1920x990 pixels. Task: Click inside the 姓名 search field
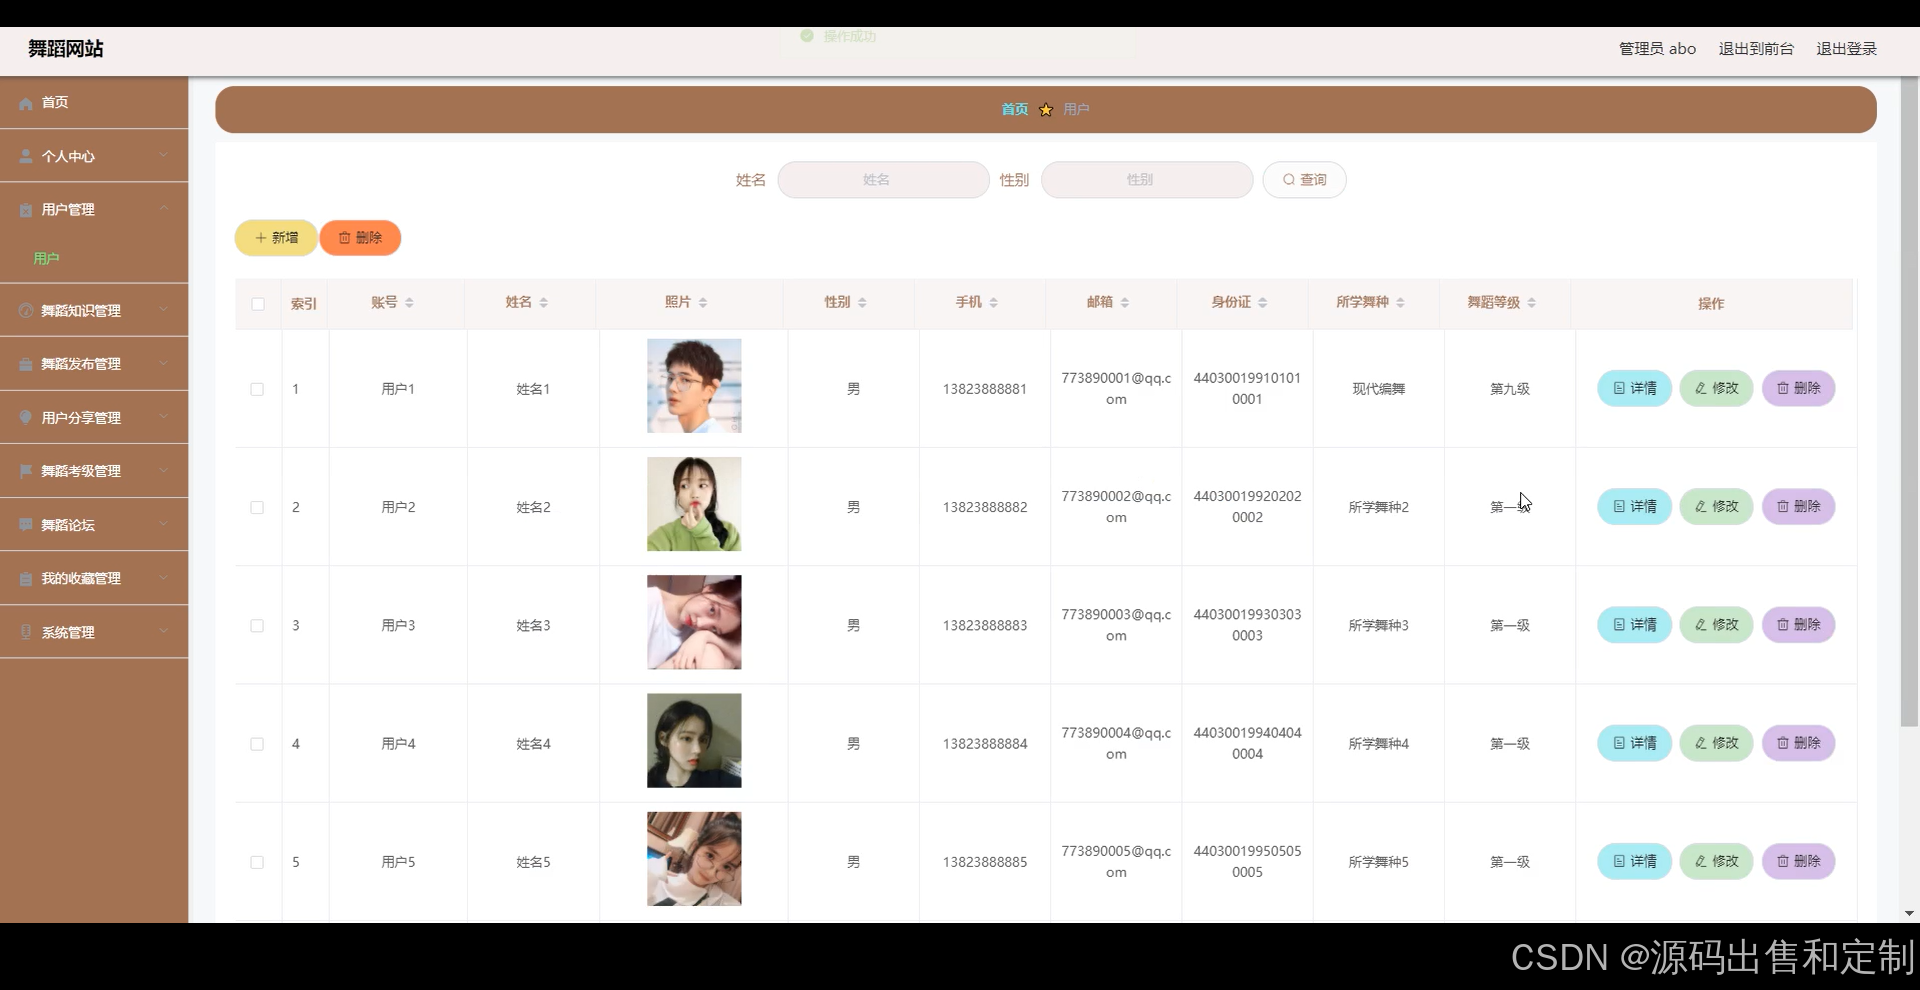[x=882, y=179]
